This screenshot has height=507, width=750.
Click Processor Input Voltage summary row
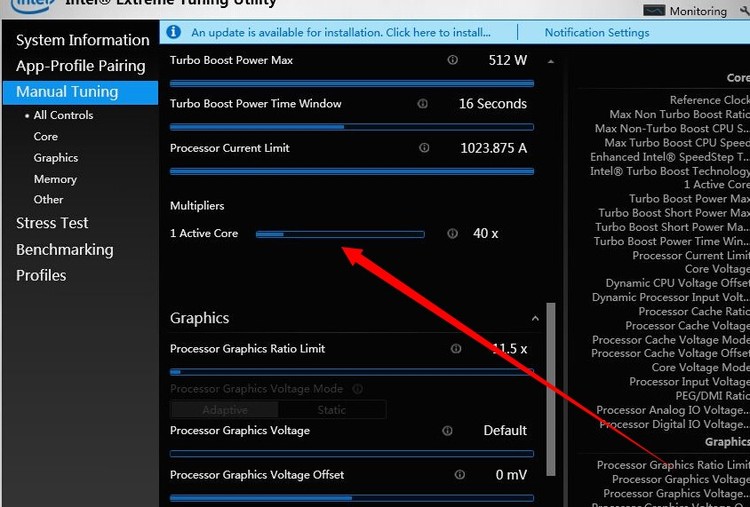(x=689, y=382)
